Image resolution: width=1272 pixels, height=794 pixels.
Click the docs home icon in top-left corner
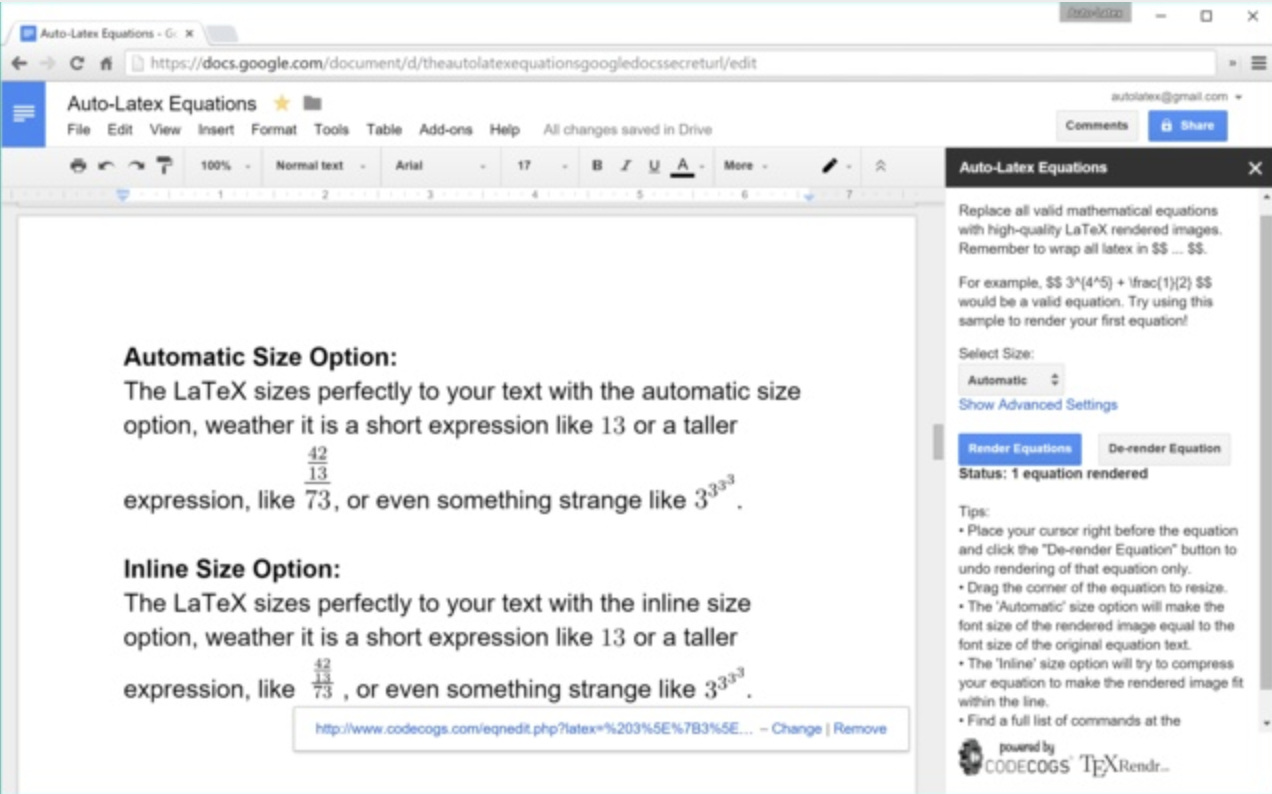(26, 113)
